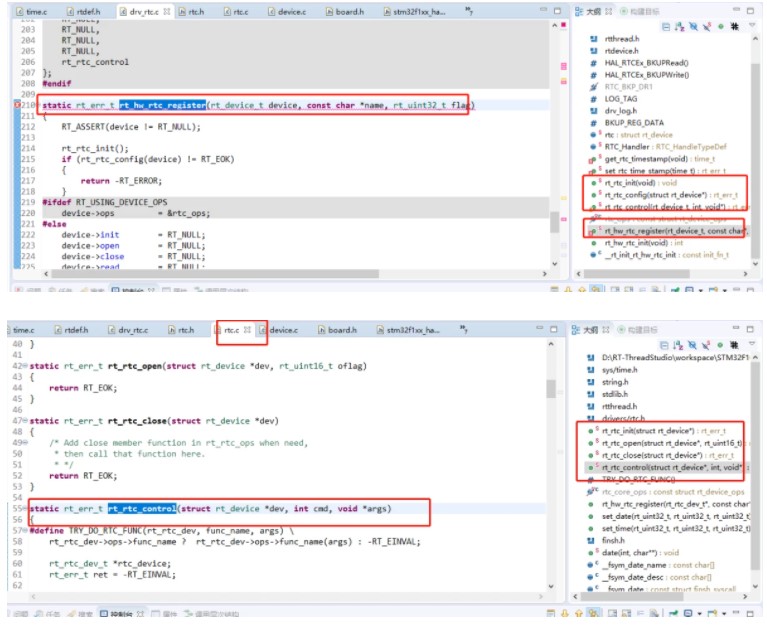
Task: Click the hash-style group icon in top outline
Action: pyautogui.click(x=734, y=26)
